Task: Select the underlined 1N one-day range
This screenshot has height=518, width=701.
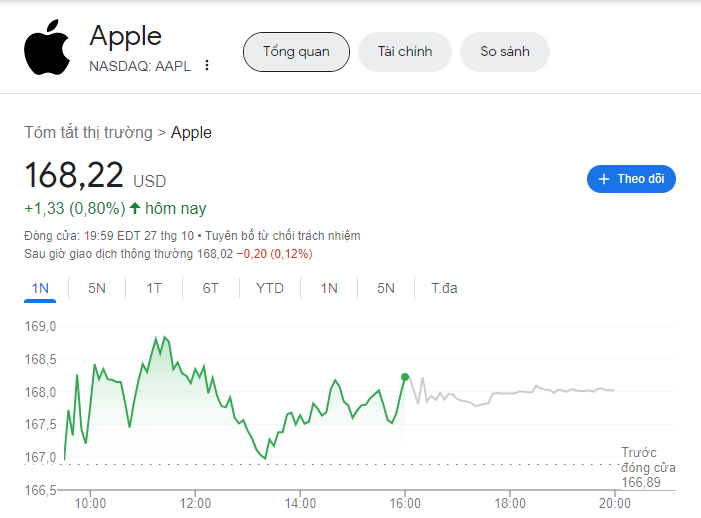Action: coord(40,288)
